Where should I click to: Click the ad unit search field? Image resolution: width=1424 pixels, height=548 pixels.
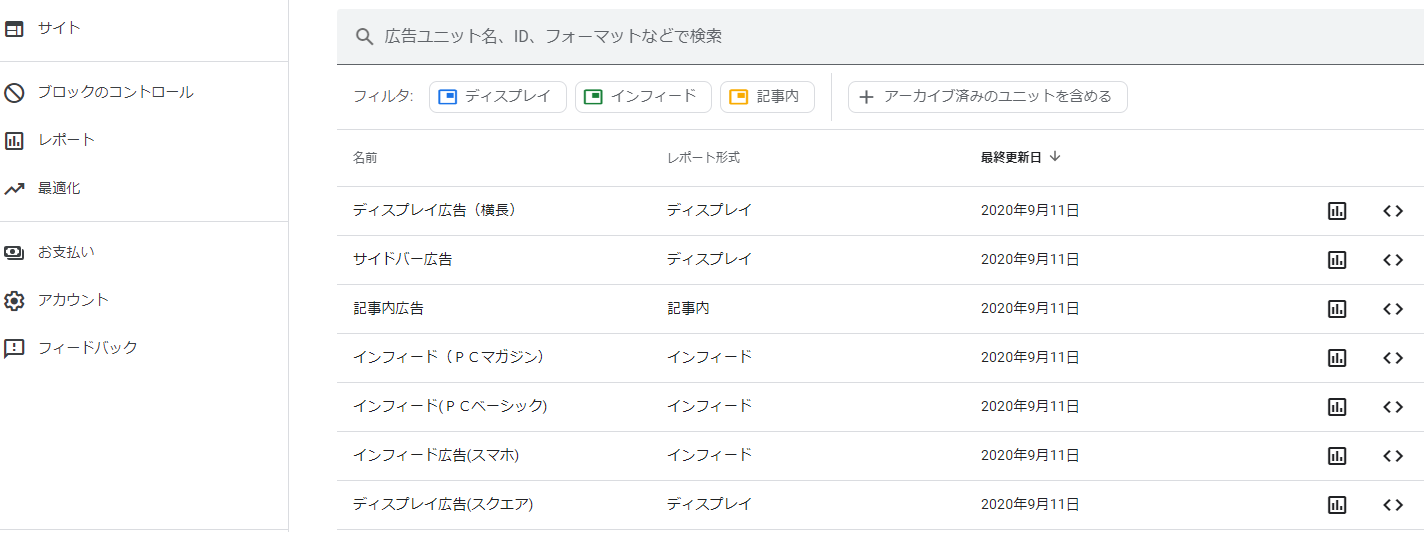(x=880, y=36)
